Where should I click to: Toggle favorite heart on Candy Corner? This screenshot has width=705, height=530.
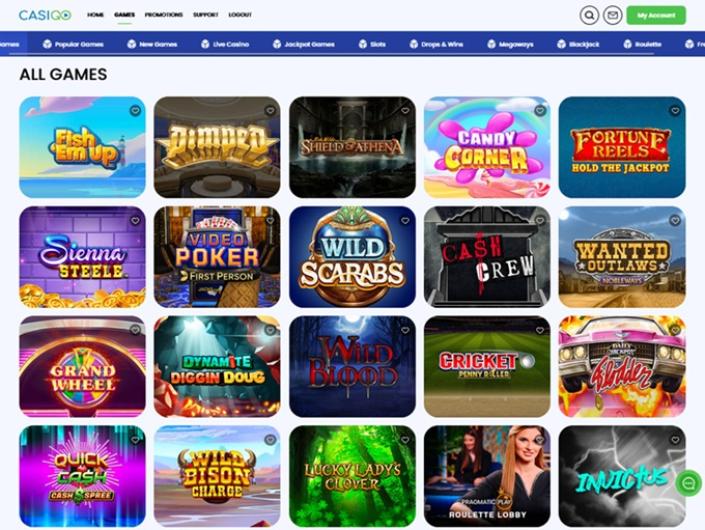pos(540,111)
